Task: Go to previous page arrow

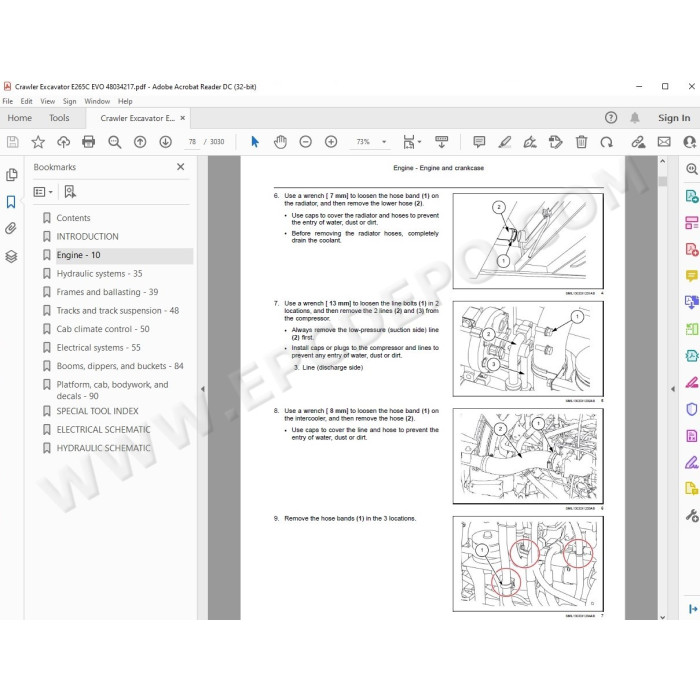Action: coord(140,142)
